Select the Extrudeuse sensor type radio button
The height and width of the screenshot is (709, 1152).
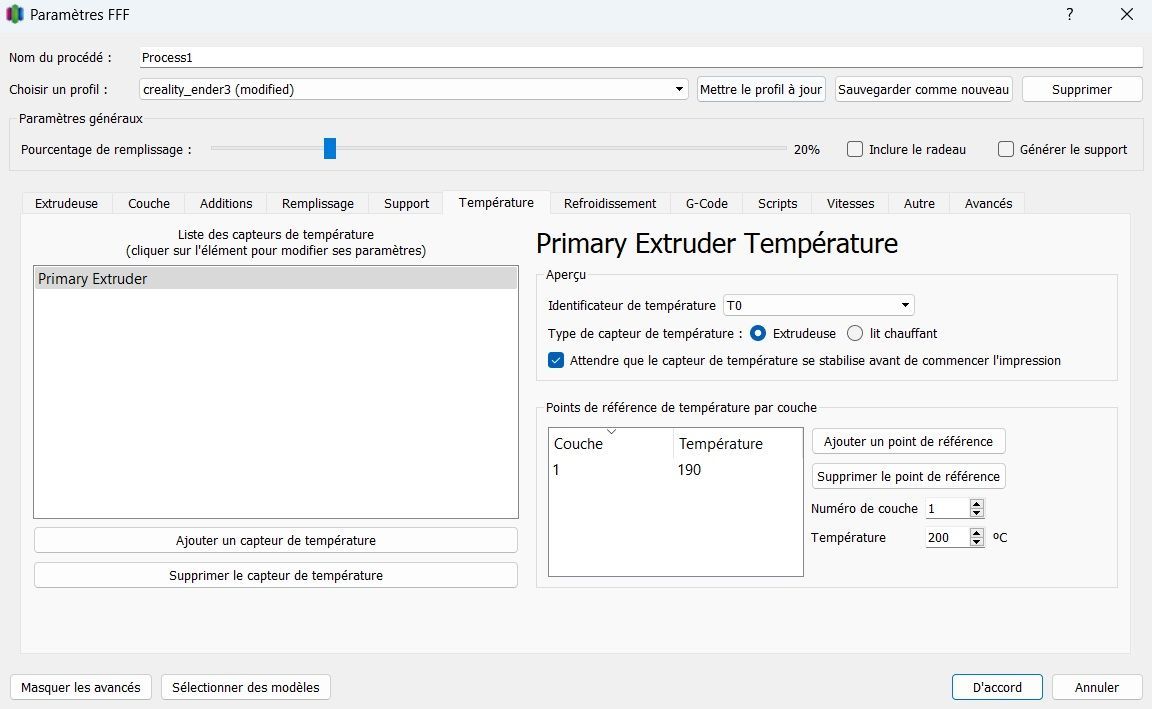(758, 333)
